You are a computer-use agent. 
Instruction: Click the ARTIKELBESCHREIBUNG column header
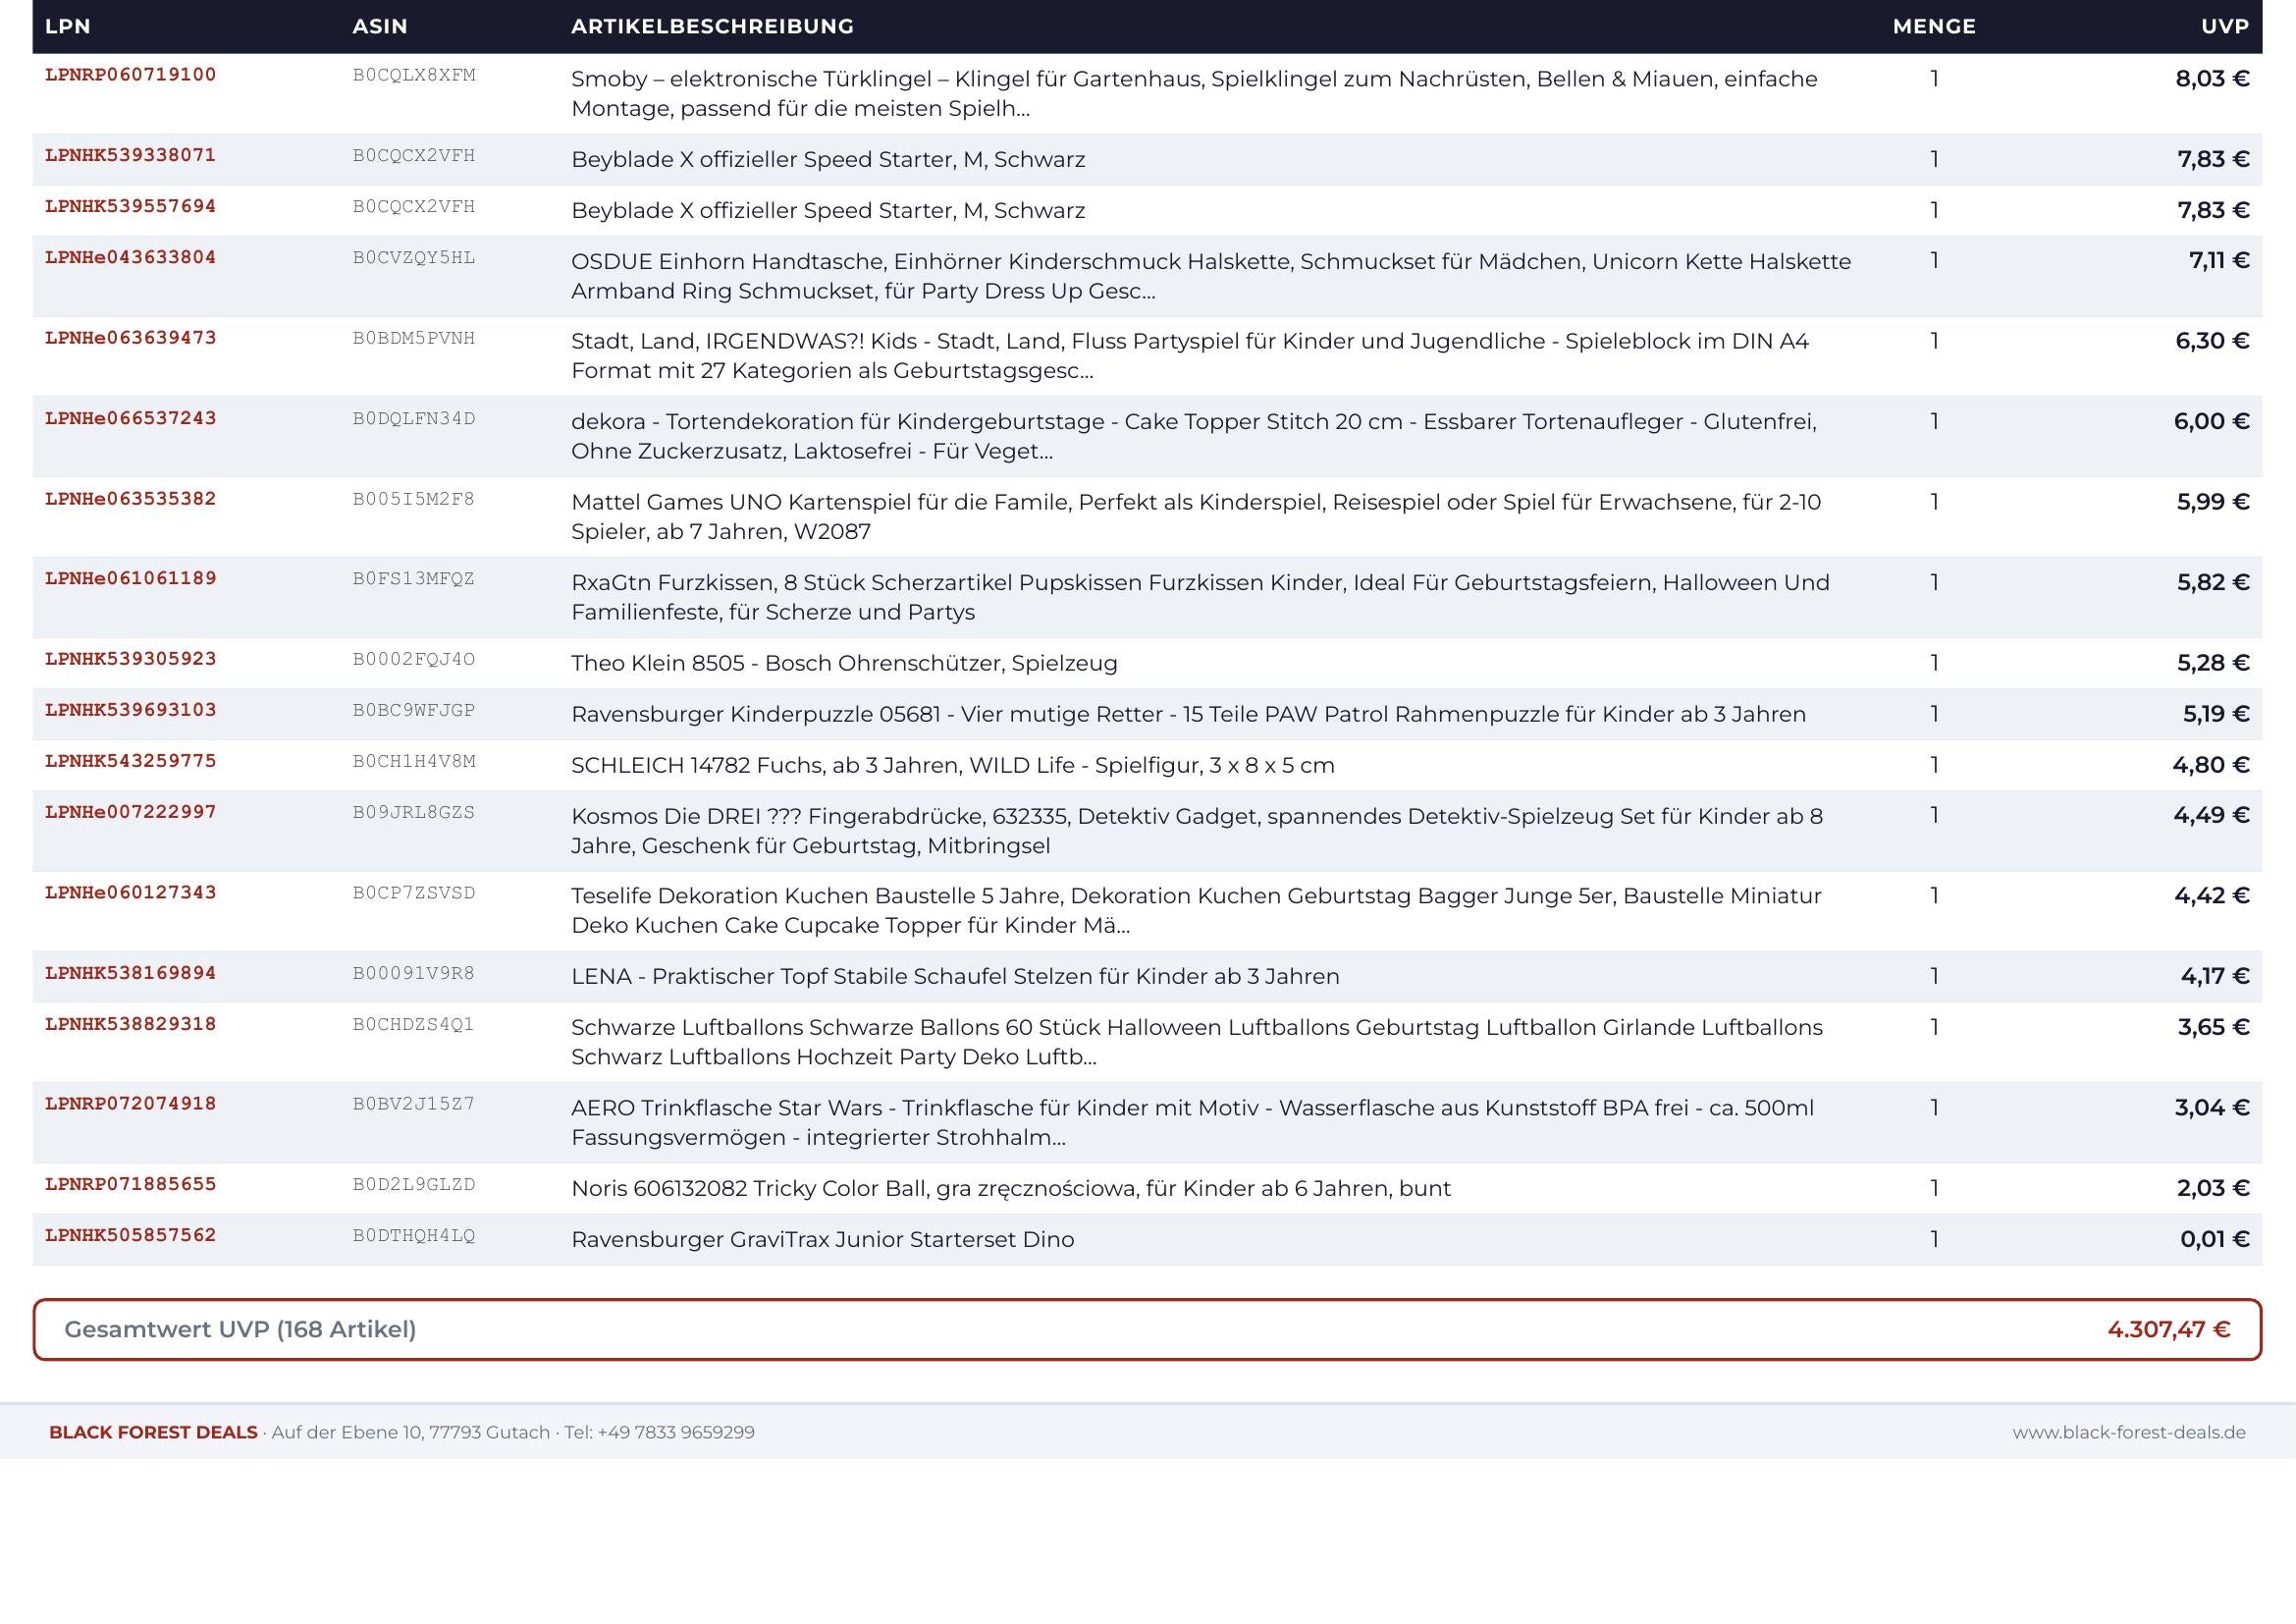(x=712, y=27)
